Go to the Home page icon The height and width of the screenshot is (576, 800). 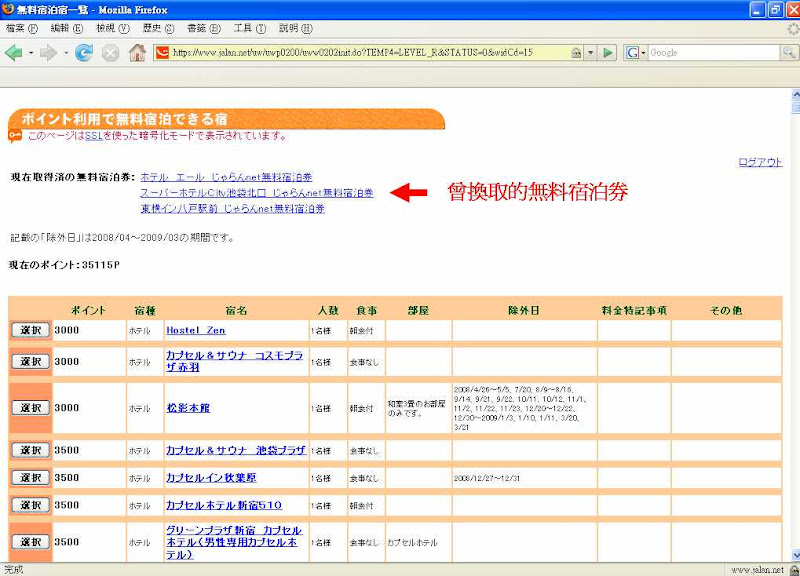pos(137,53)
